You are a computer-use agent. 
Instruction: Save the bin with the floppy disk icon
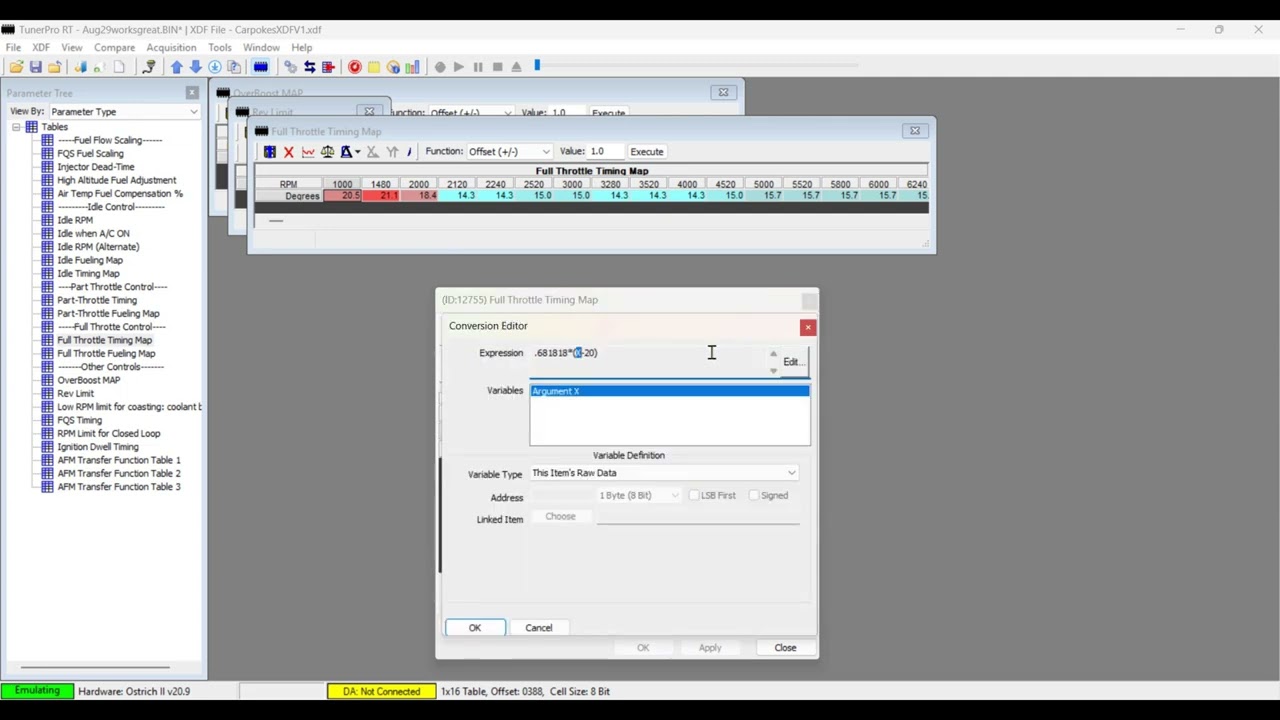(35, 67)
